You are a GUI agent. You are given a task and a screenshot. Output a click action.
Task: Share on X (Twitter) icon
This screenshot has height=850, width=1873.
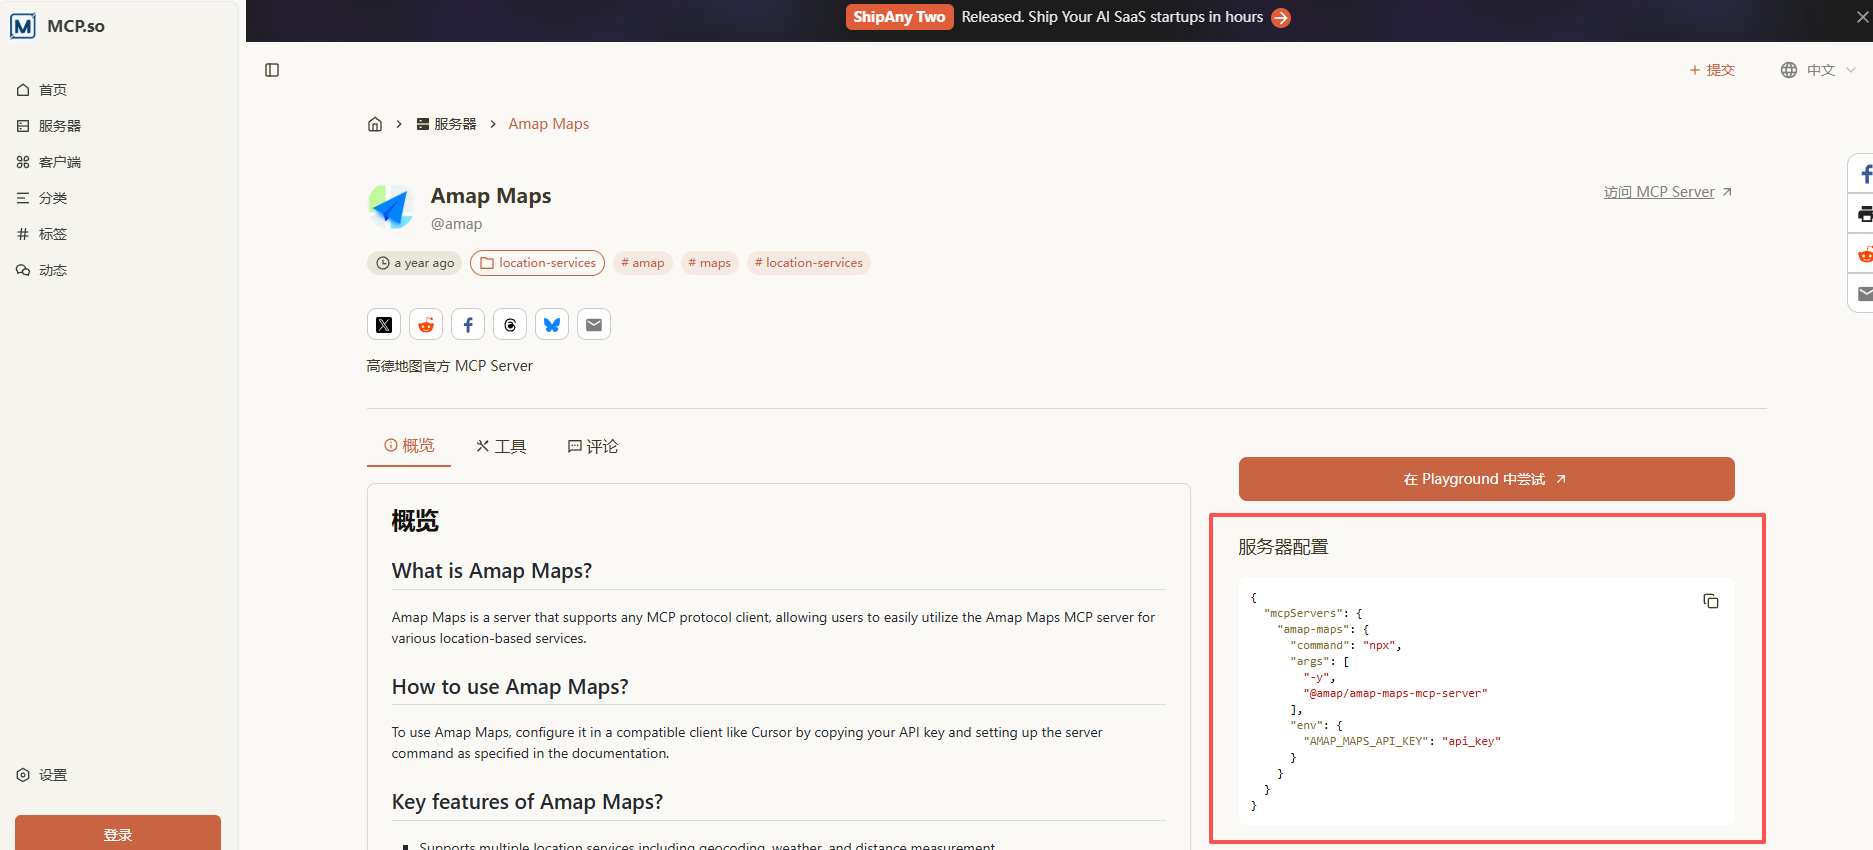click(384, 325)
